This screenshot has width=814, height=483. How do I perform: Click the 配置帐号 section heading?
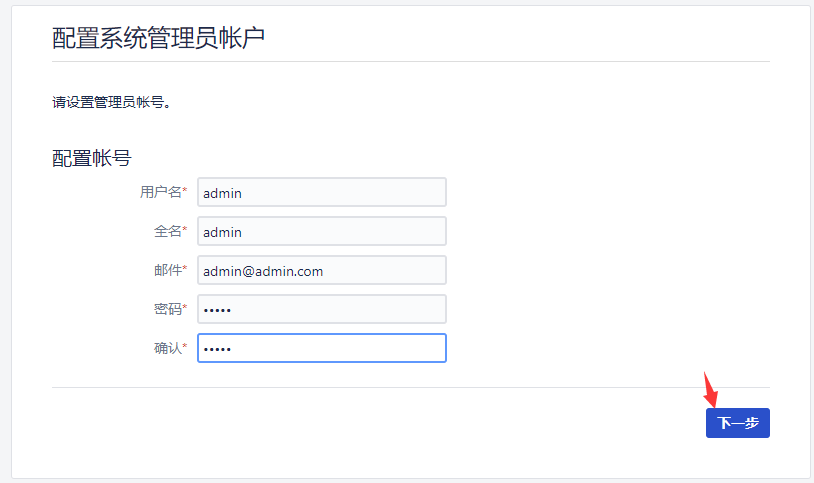pyautogui.click(x=91, y=158)
